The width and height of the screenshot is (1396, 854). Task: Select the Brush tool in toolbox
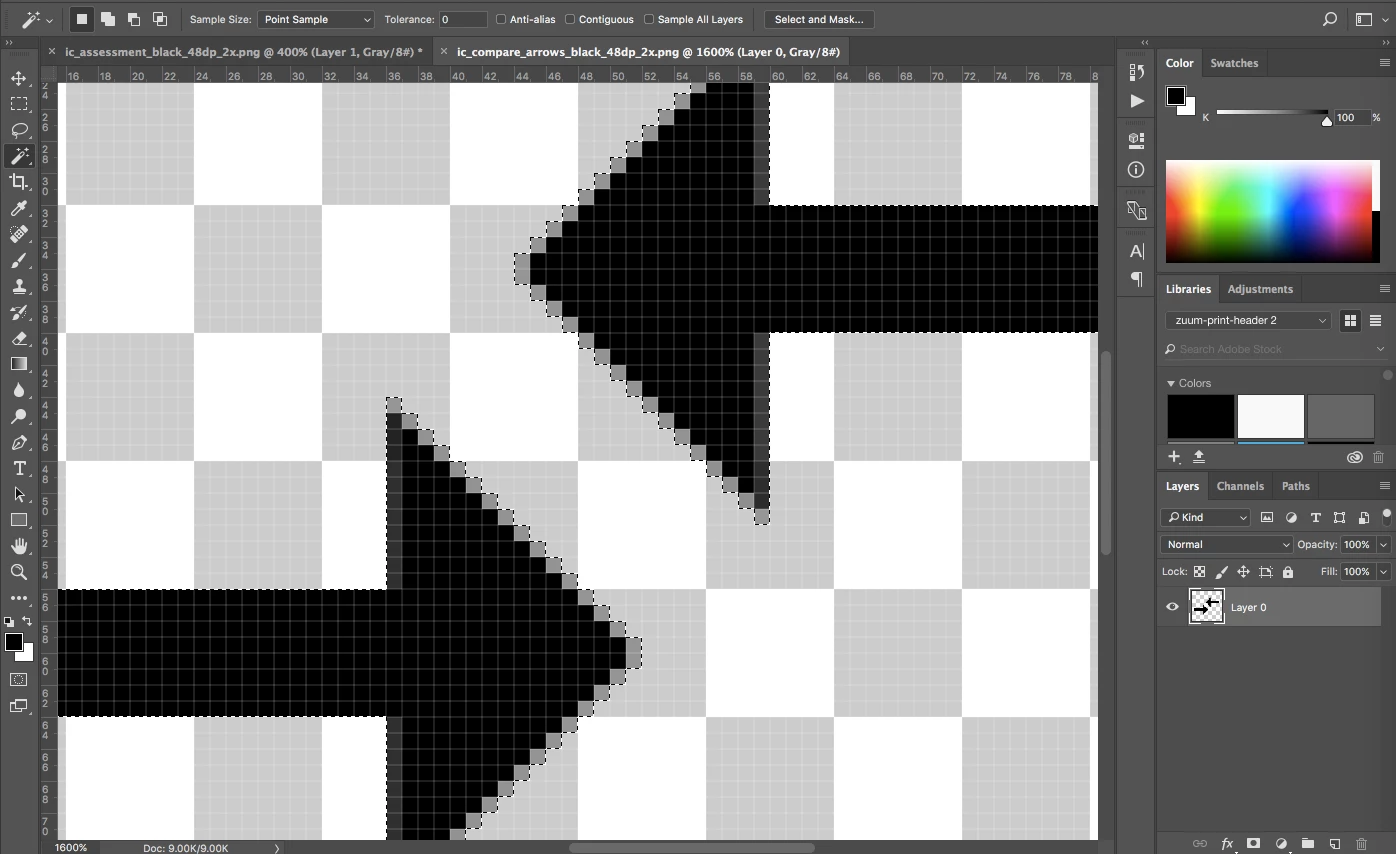(19, 260)
